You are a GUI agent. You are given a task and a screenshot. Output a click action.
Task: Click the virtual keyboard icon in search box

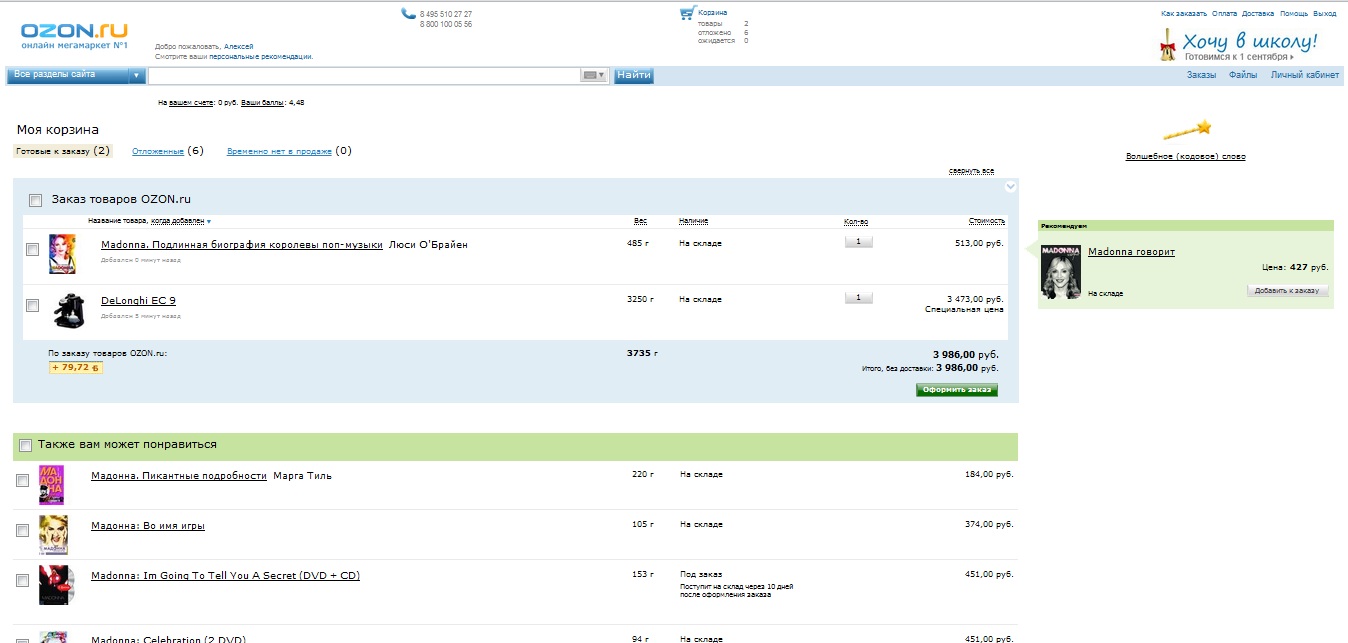593,75
